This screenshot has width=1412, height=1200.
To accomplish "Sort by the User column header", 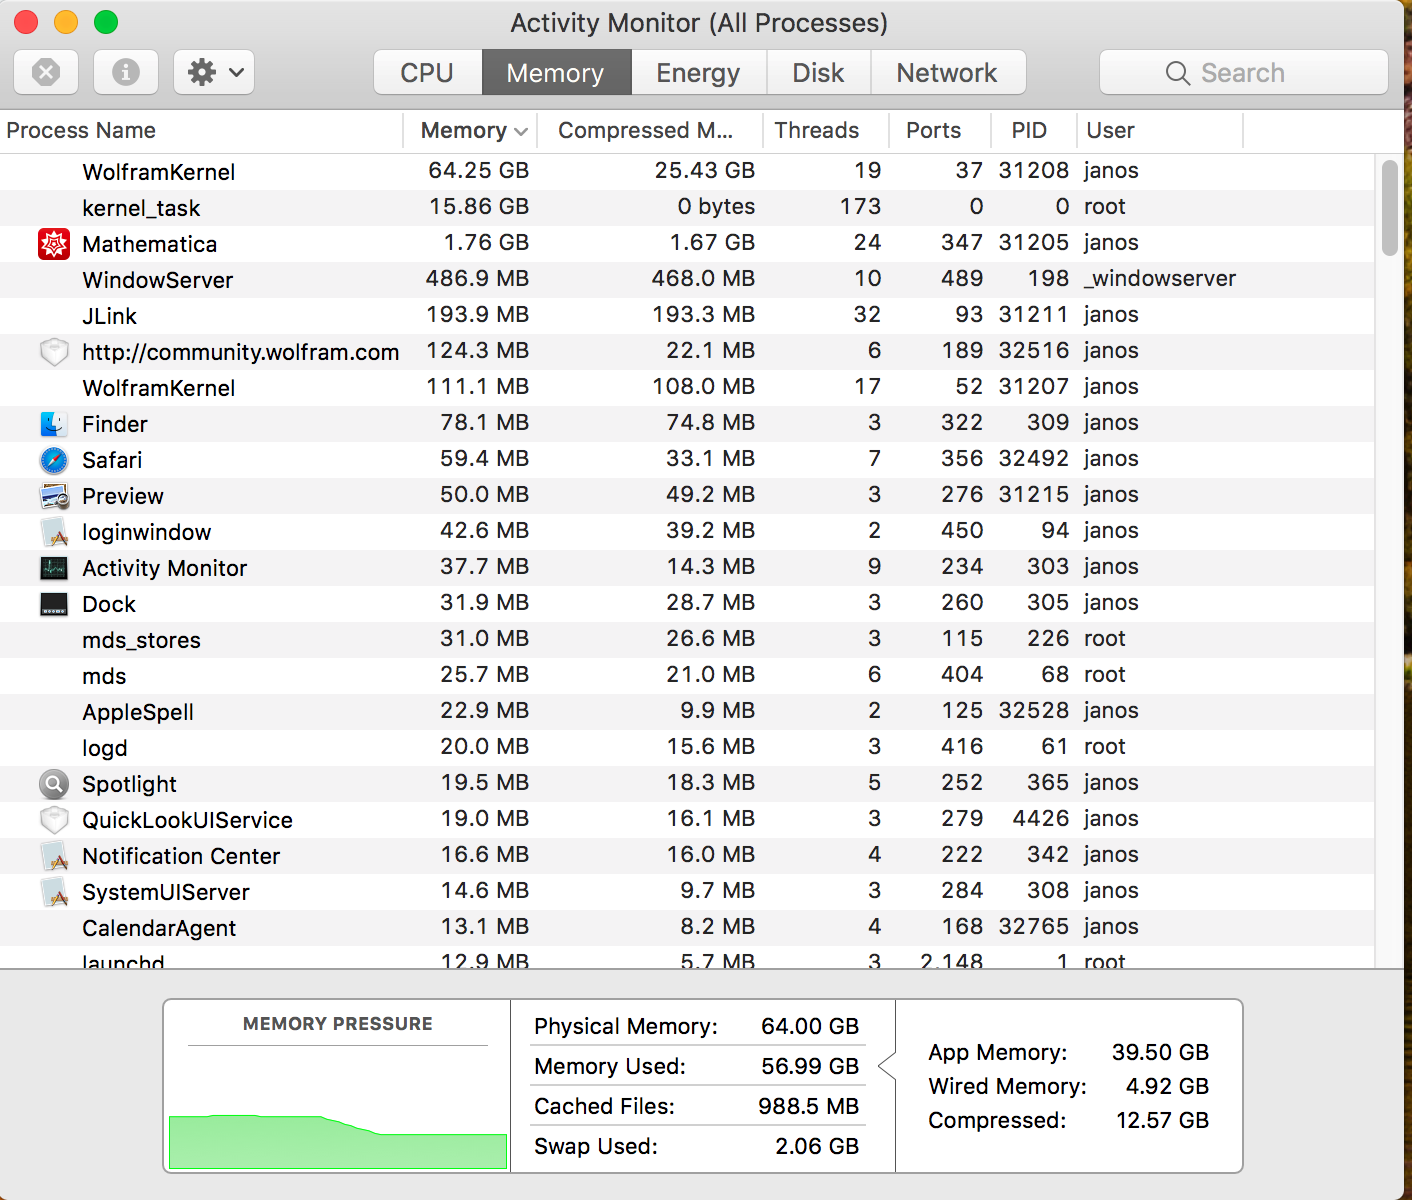I will (x=1160, y=130).
